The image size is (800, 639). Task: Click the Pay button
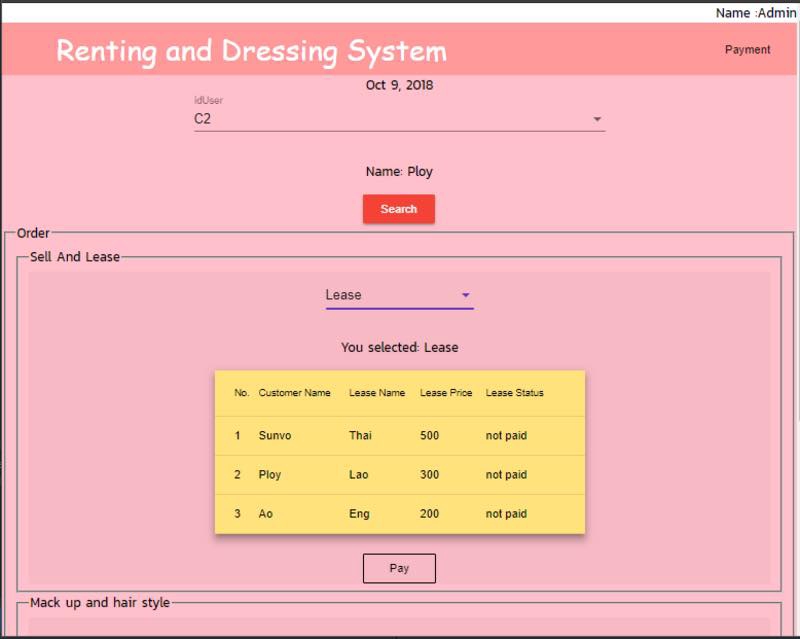pos(399,568)
